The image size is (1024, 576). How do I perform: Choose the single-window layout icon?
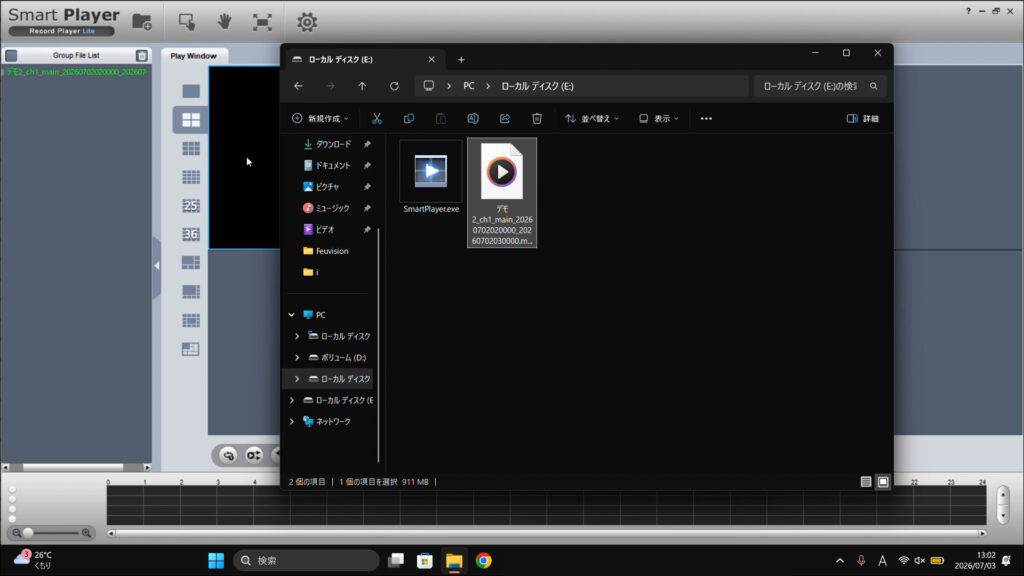pos(191,91)
